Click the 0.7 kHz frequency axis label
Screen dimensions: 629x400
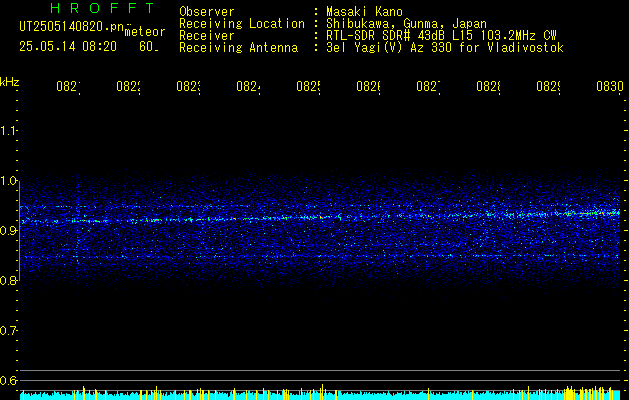click(8, 330)
